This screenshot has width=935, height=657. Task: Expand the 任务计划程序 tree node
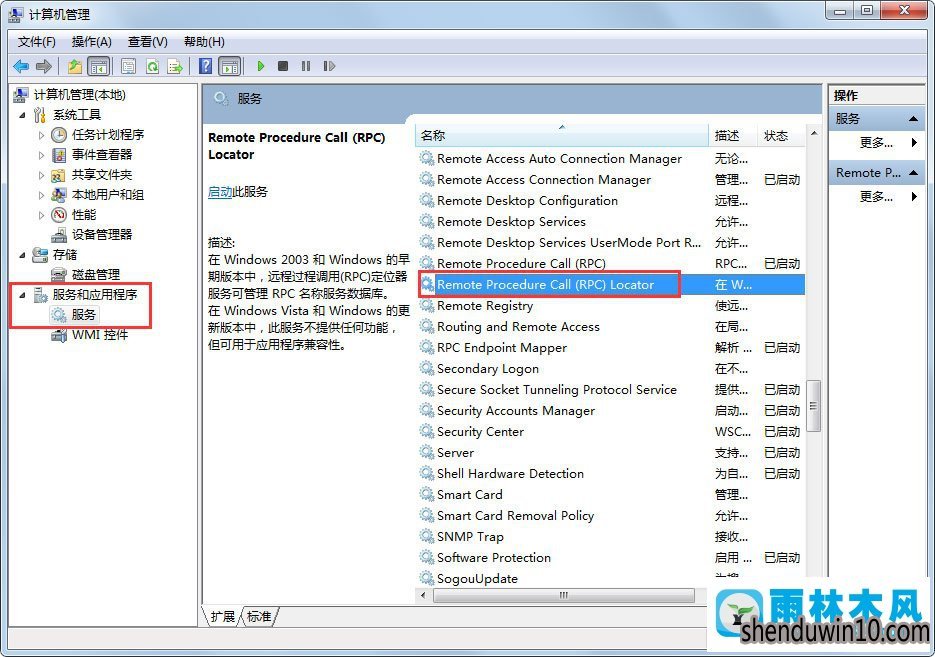click(41, 135)
